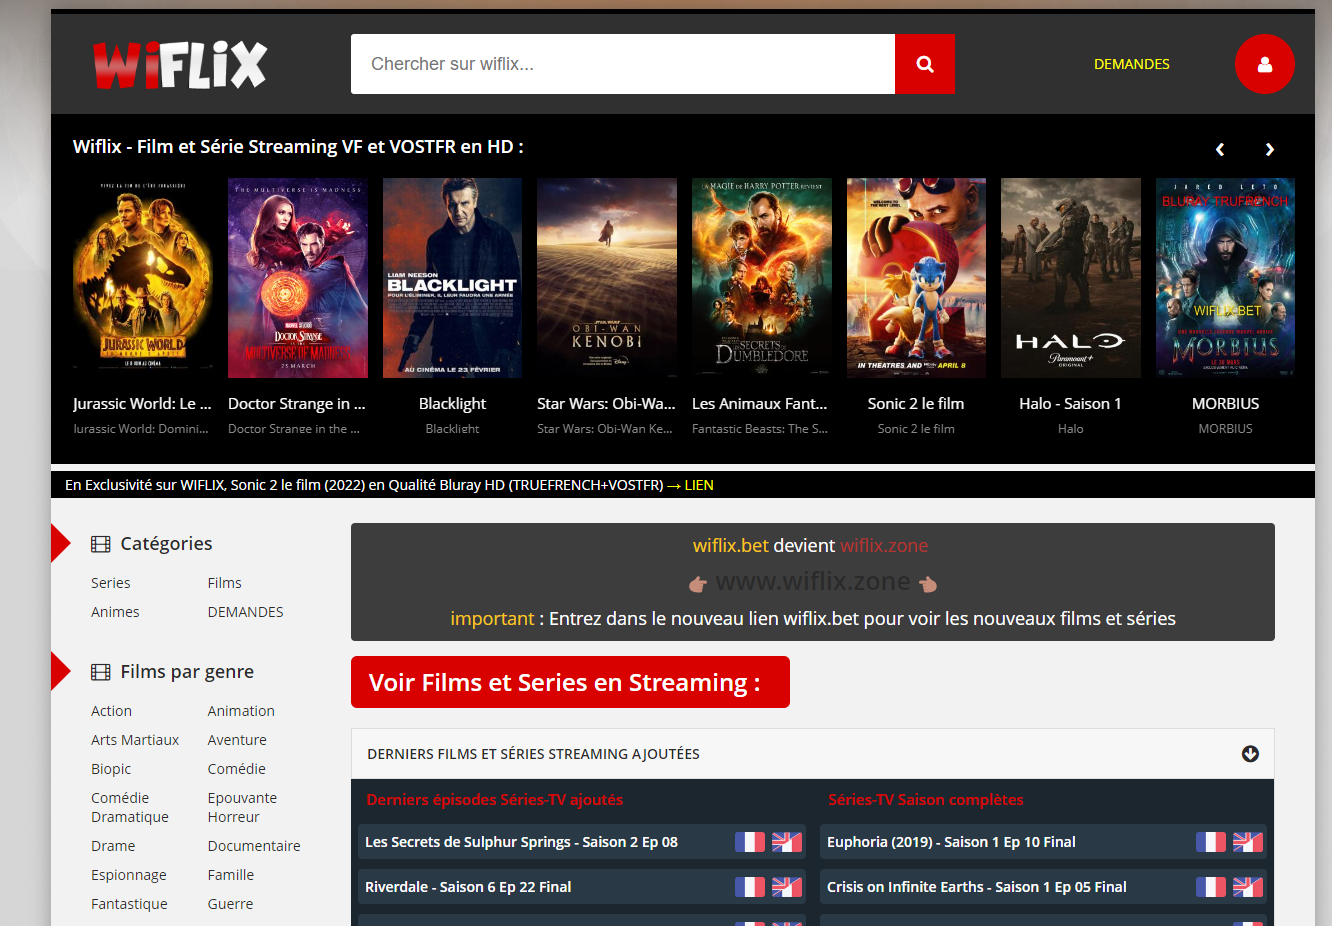Screen dimensions: 1332x926
Task: Open Euphoria (2019) Saison 1 Ep 10 Final
Action: coord(951,842)
